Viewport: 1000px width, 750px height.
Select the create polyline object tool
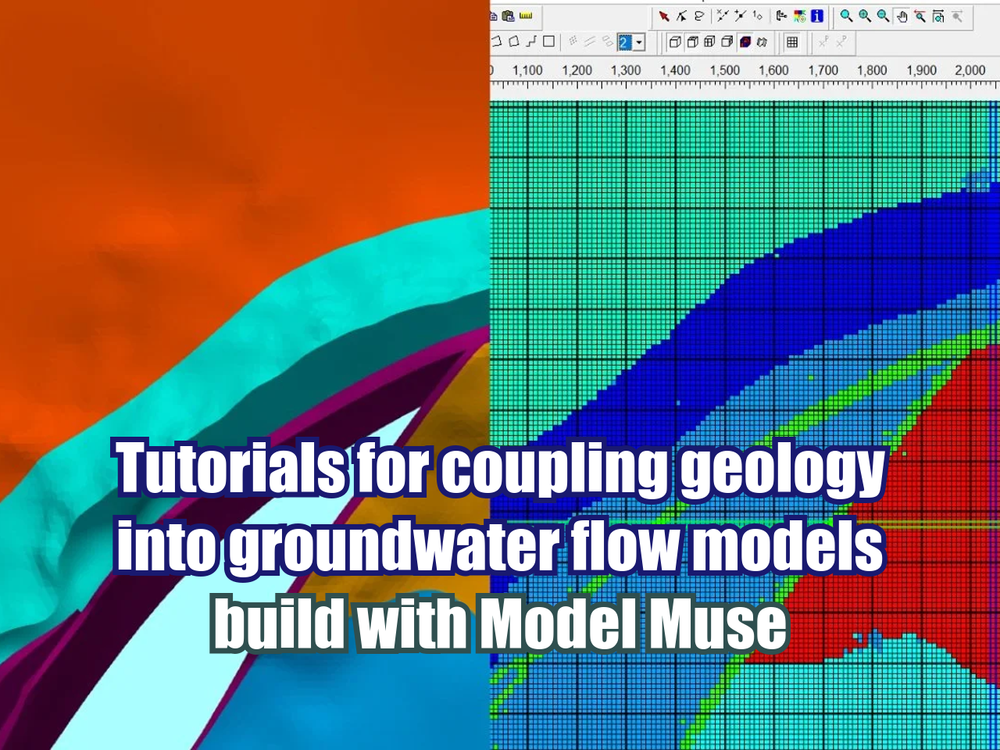[x=499, y=43]
